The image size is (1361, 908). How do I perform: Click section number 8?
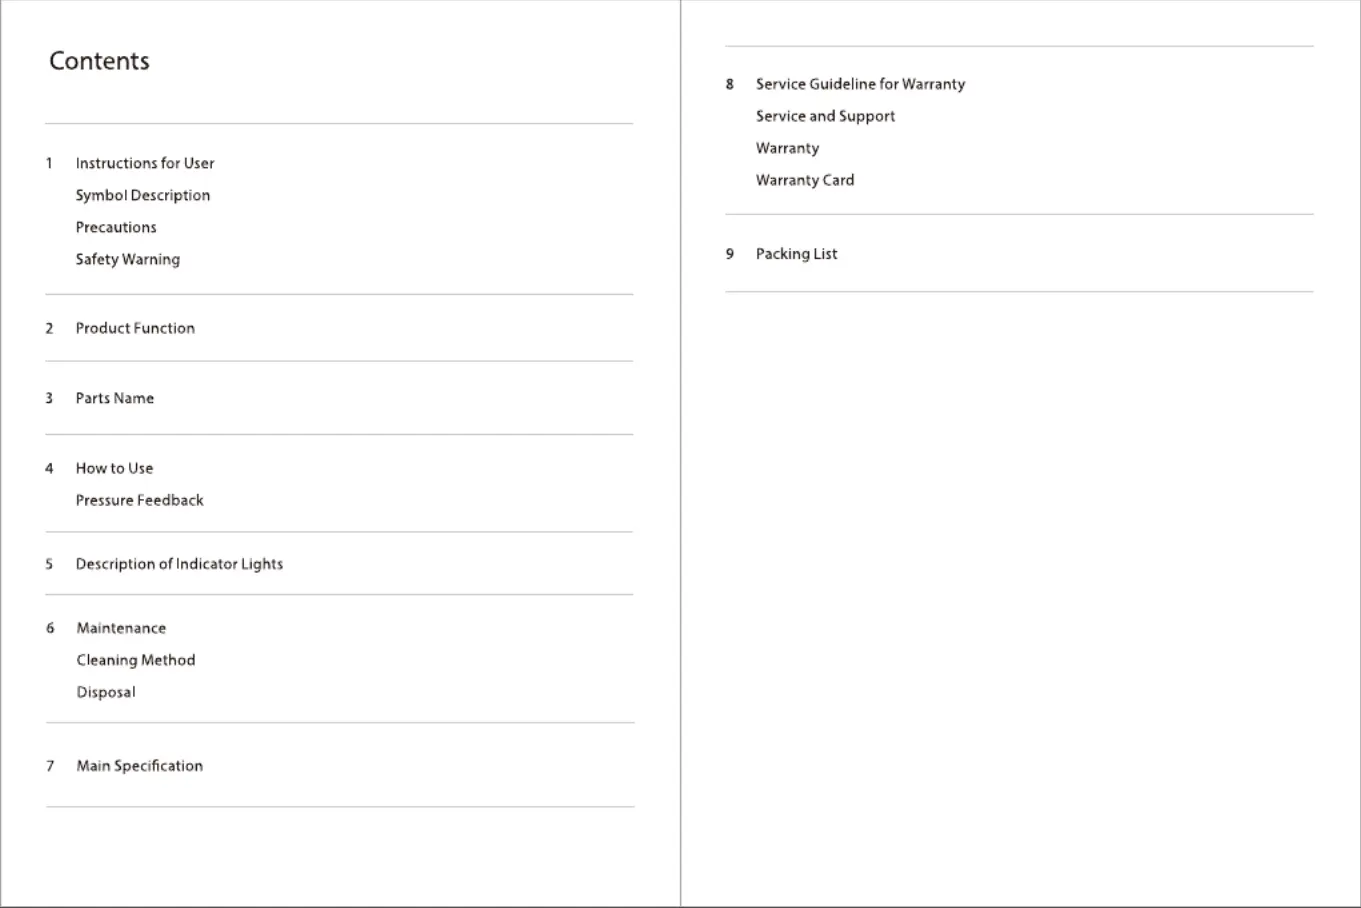click(730, 84)
